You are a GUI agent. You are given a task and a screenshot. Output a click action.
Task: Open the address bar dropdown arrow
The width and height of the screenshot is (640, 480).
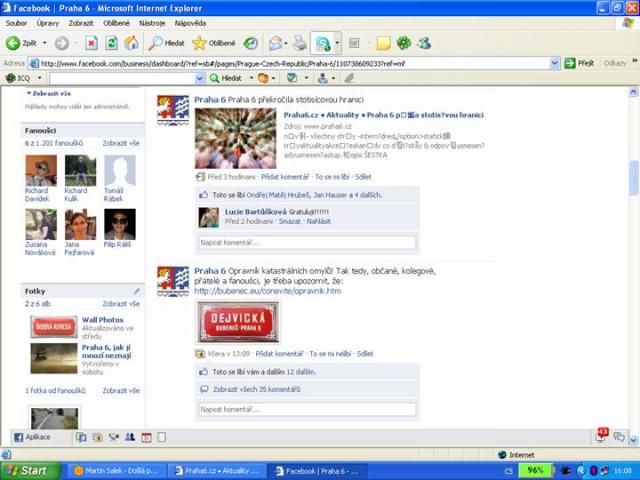coord(554,63)
